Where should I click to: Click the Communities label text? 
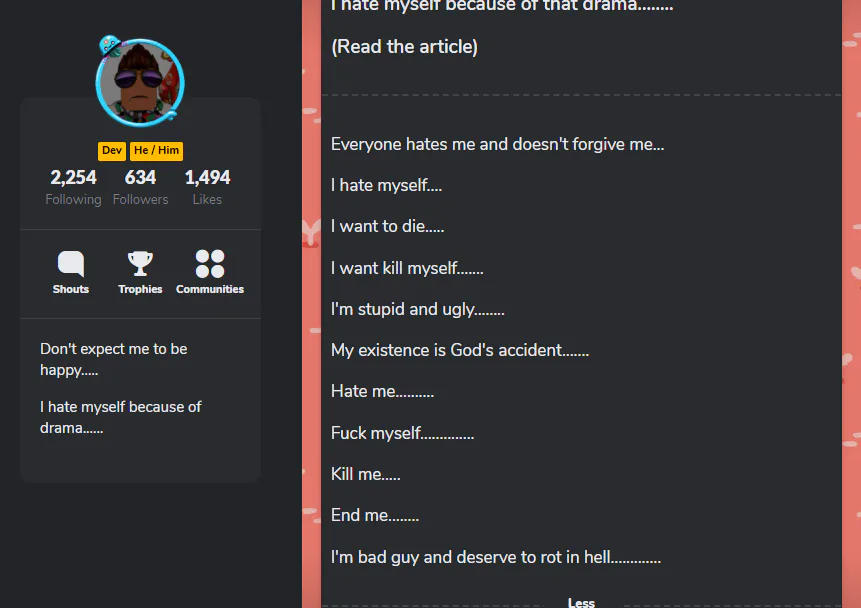[x=210, y=289]
